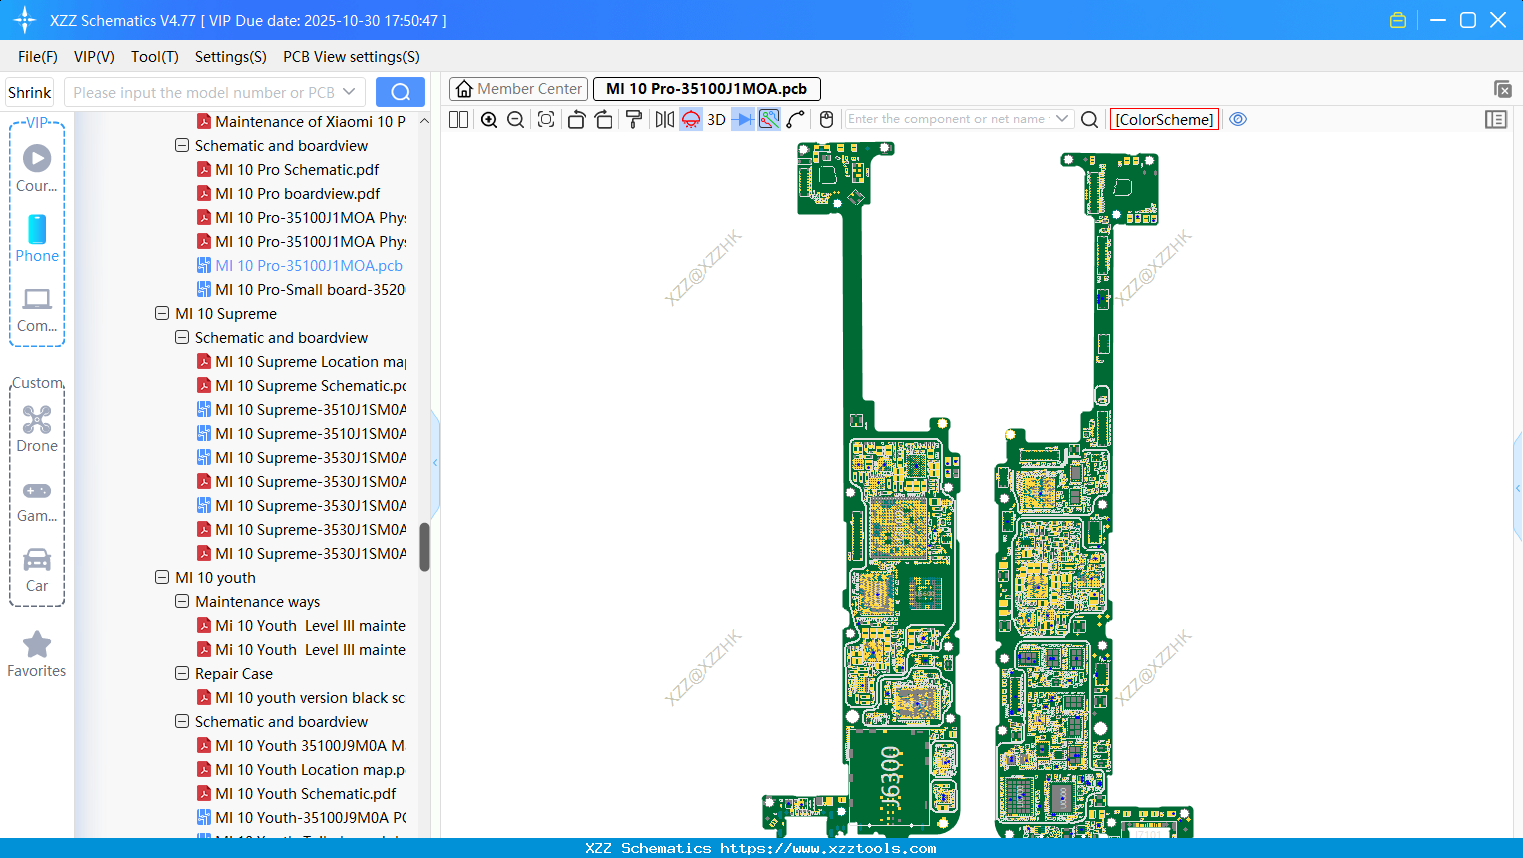Zoom out of the PCB view
This screenshot has height=858, width=1523.
coord(516,119)
